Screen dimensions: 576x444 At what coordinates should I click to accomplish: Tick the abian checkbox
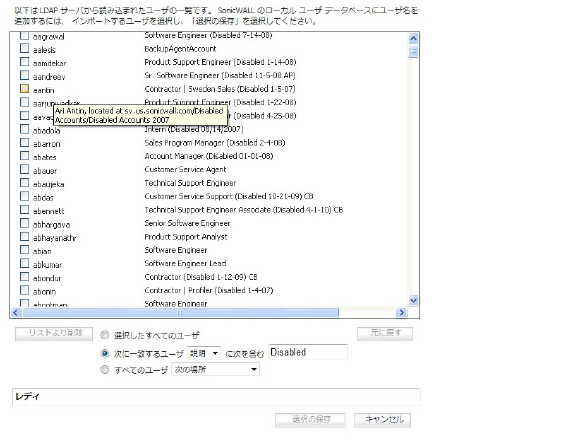point(24,250)
